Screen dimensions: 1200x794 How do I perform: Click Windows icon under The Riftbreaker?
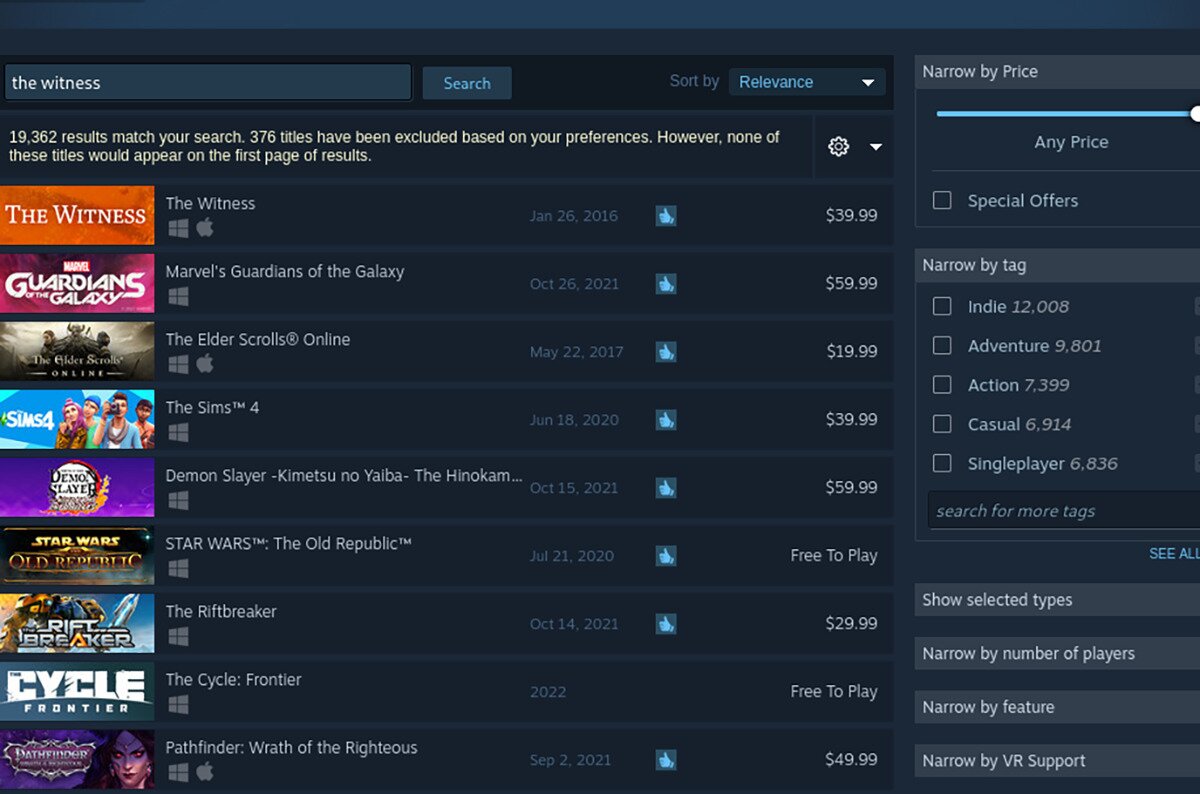pos(178,636)
